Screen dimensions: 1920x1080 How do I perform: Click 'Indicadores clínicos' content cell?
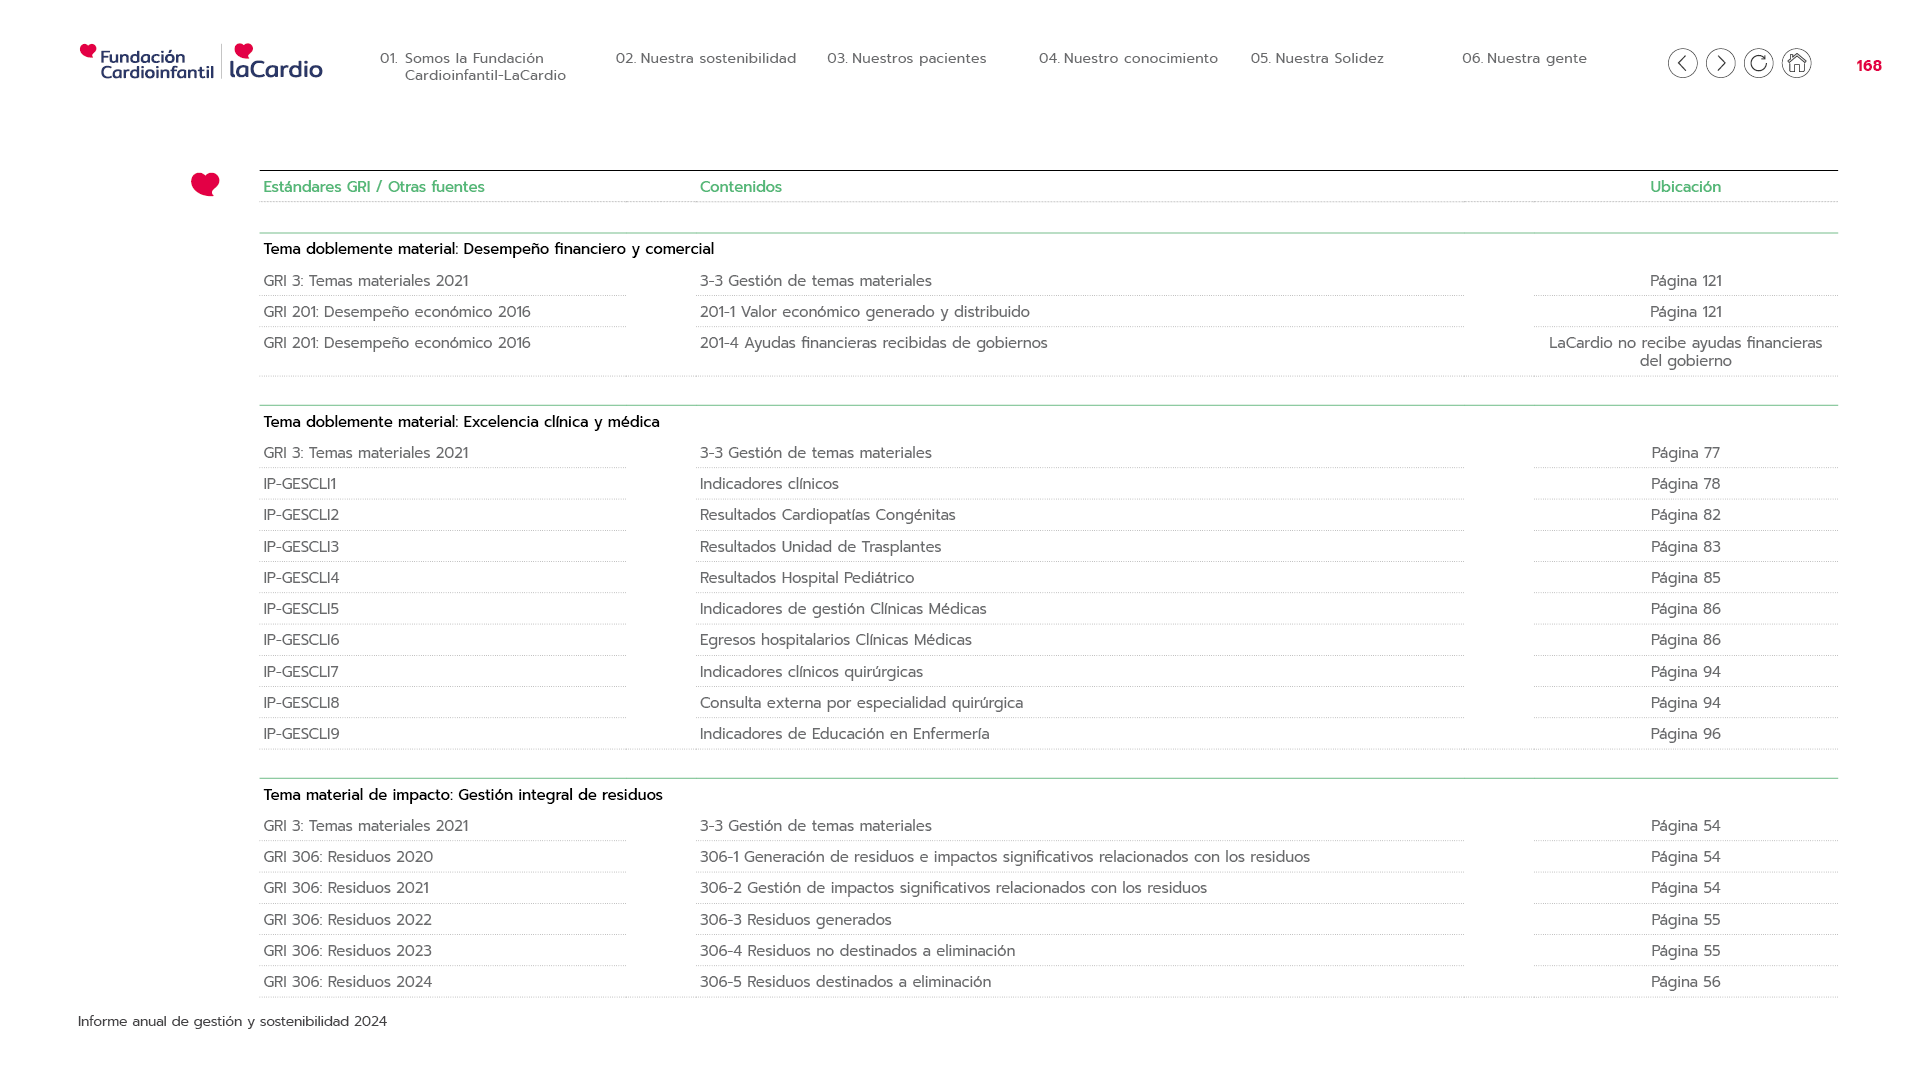[x=769, y=484]
